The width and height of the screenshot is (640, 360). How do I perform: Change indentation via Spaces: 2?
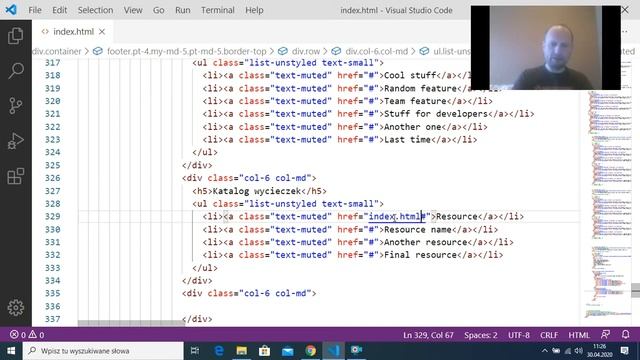[480, 335]
